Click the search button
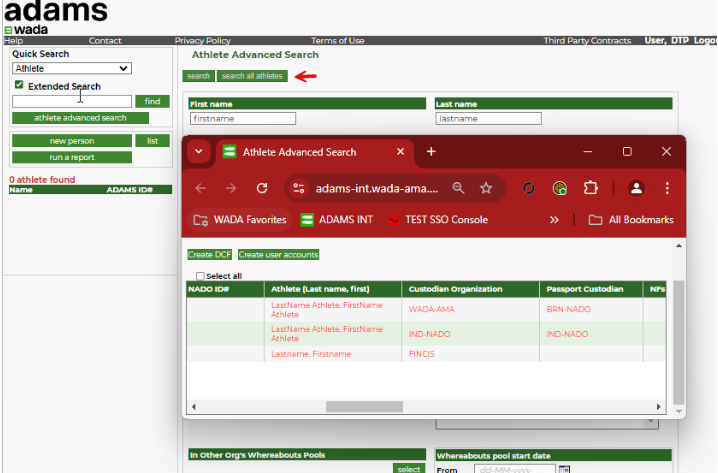 [198, 76]
